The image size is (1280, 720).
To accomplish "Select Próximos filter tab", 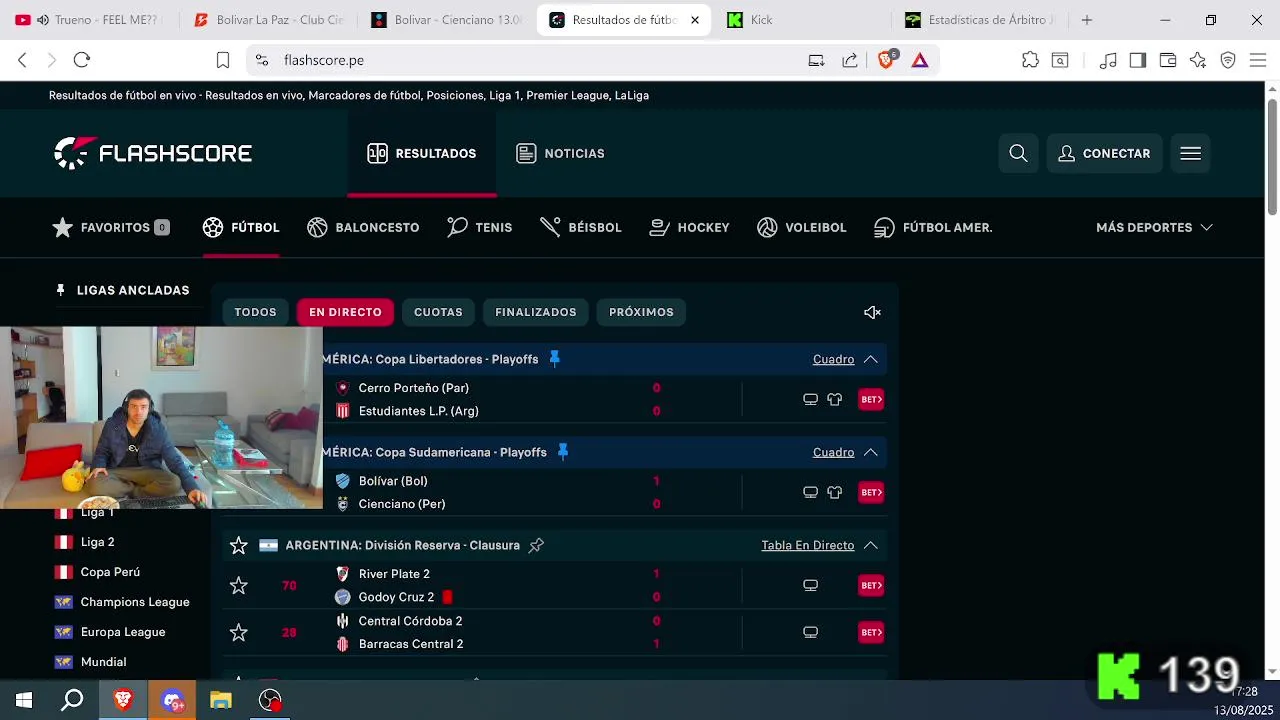I will tap(641, 312).
